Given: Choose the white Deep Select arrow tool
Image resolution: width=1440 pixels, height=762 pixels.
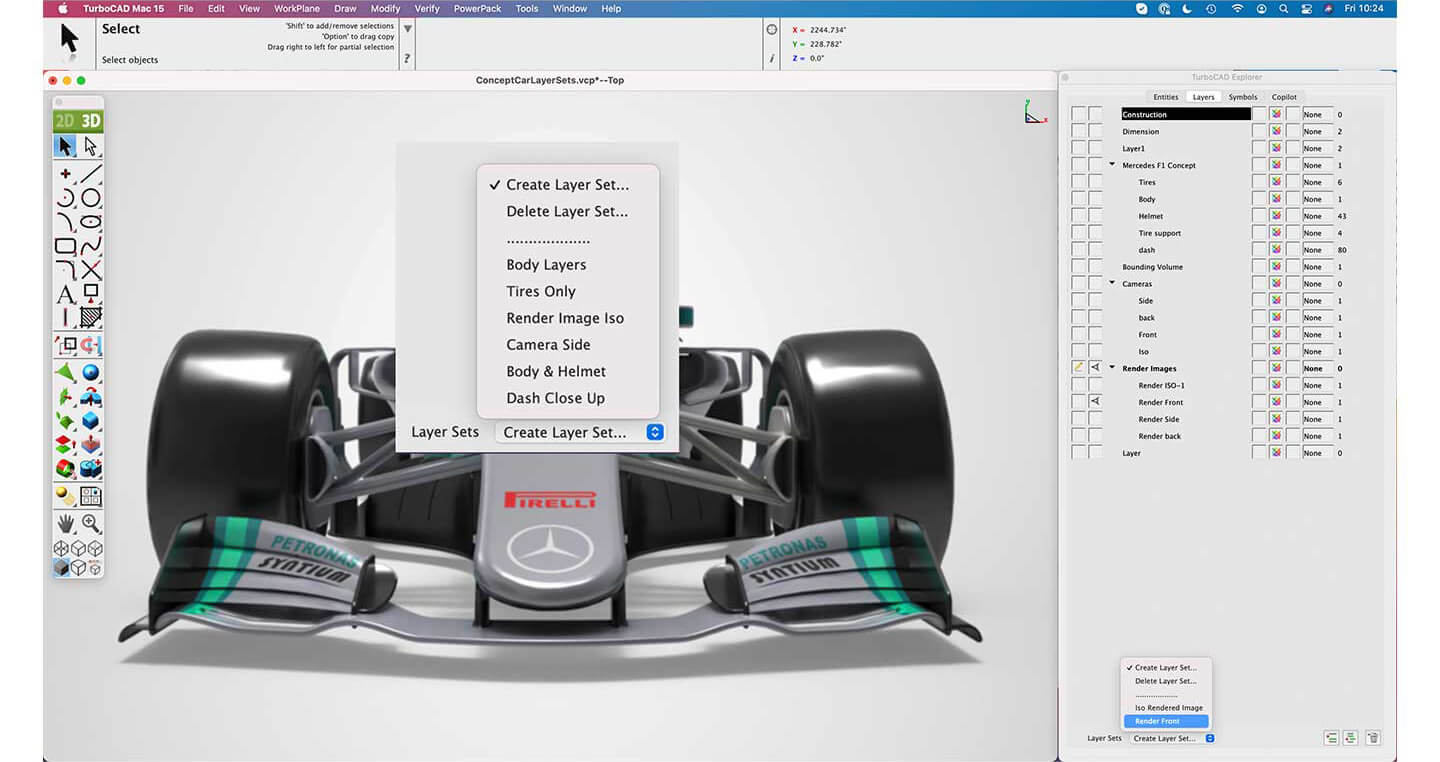Looking at the screenshot, I should [x=91, y=147].
